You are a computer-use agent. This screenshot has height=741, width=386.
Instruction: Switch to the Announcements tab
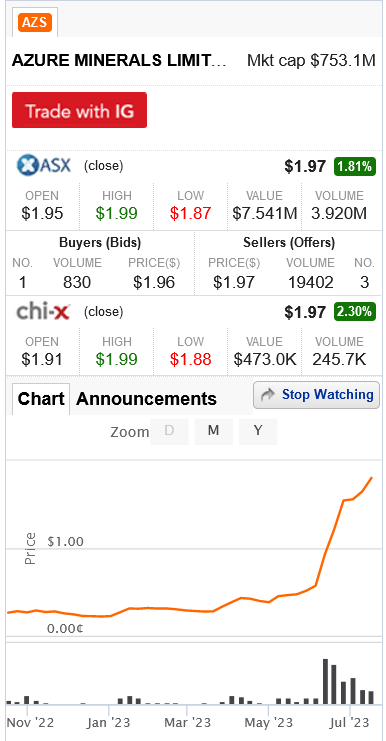(146, 399)
